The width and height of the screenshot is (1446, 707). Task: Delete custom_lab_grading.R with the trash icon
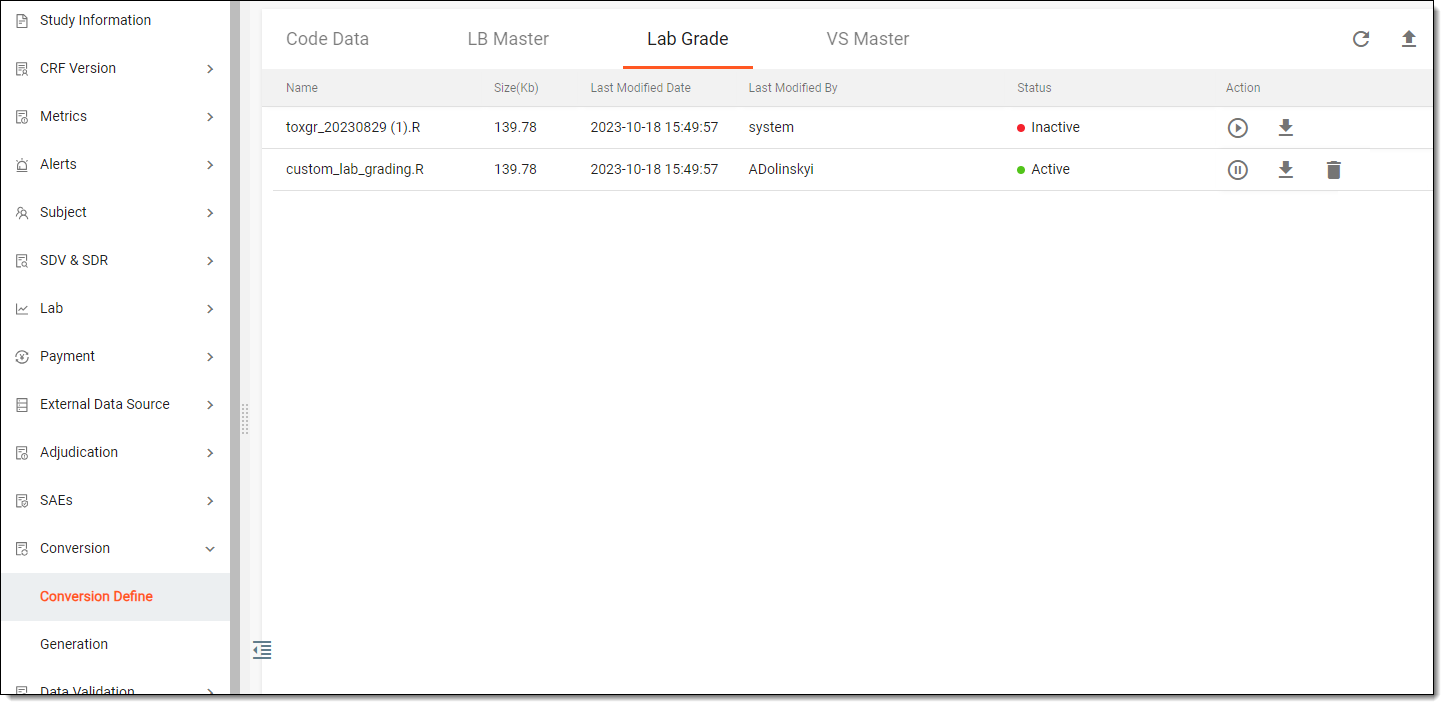[x=1333, y=170]
